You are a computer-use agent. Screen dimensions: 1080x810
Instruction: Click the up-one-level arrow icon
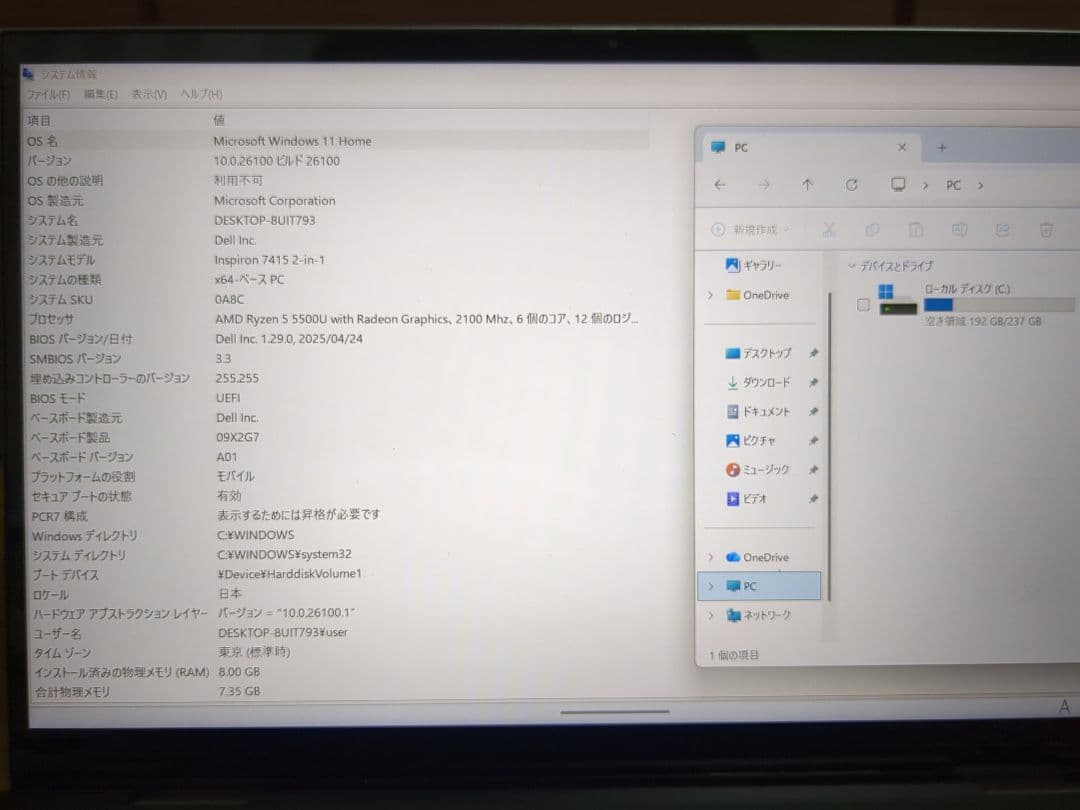[x=808, y=185]
